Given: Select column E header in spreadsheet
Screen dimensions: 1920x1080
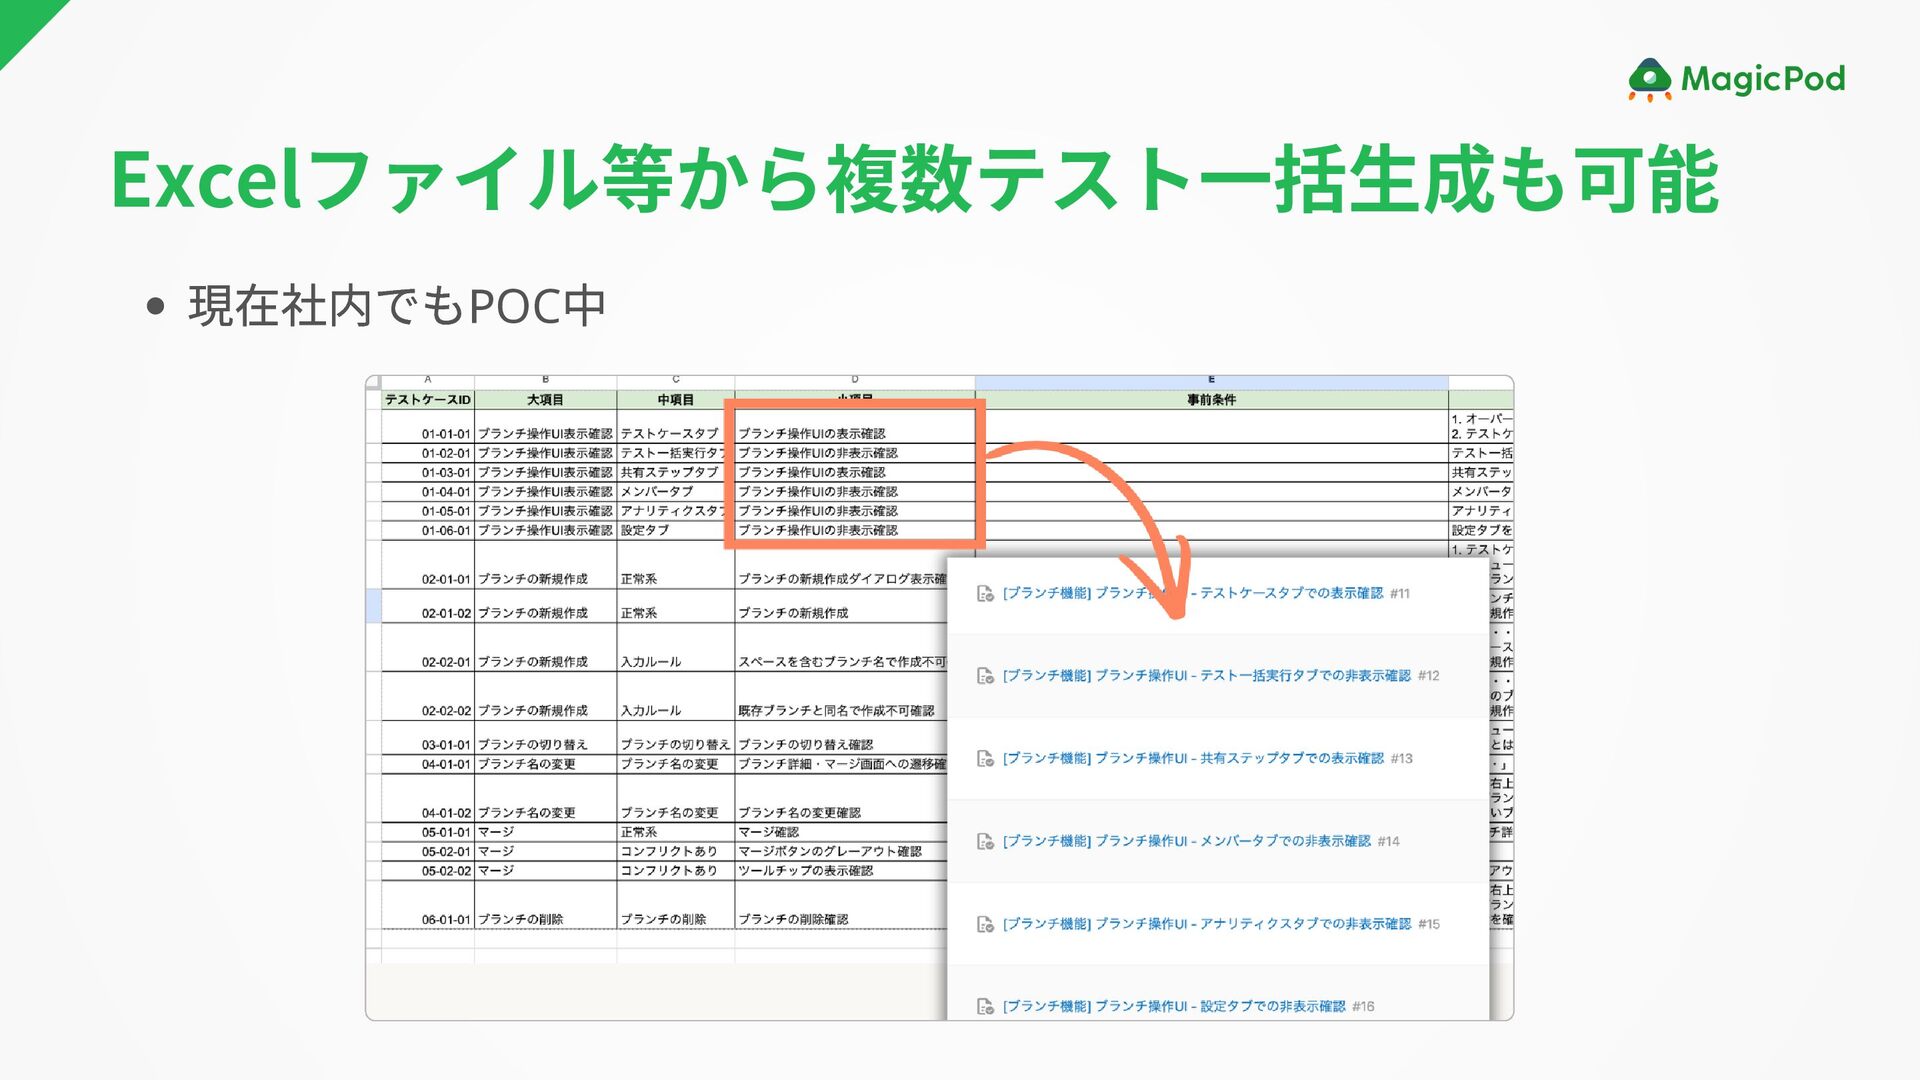Looking at the screenshot, I should click(x=1211, y=380).
